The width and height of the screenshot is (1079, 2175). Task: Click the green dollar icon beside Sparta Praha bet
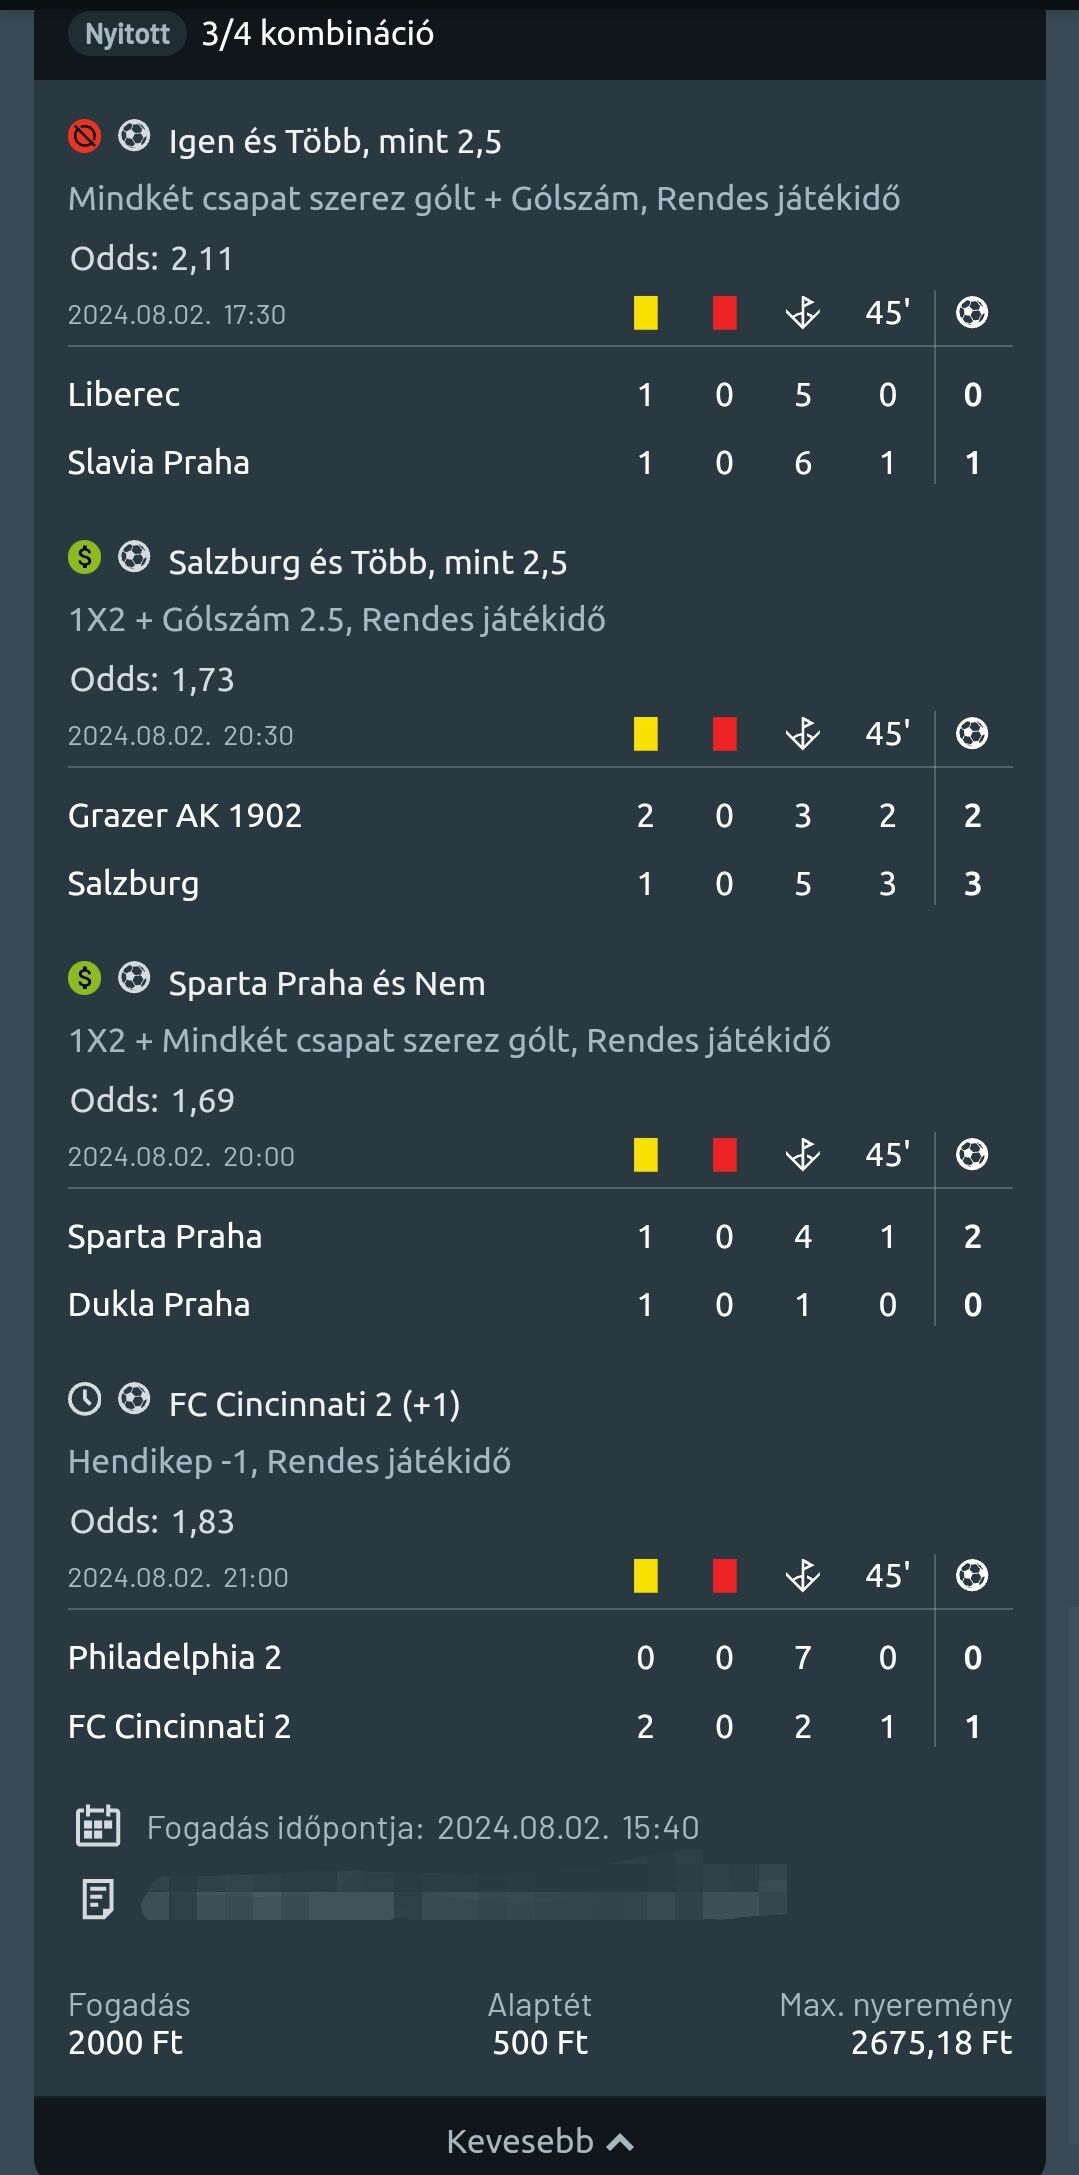click(85, 978)
